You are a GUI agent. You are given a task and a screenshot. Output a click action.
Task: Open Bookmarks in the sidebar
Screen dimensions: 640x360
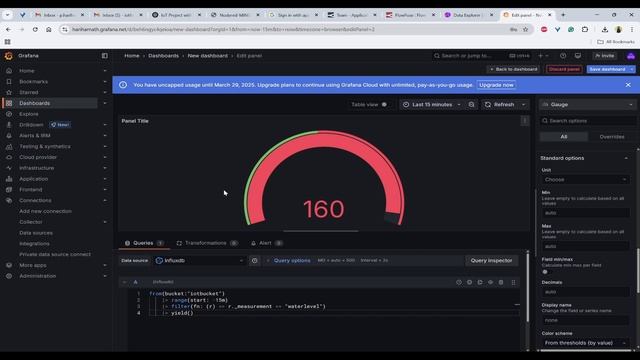tap(33, 82)
